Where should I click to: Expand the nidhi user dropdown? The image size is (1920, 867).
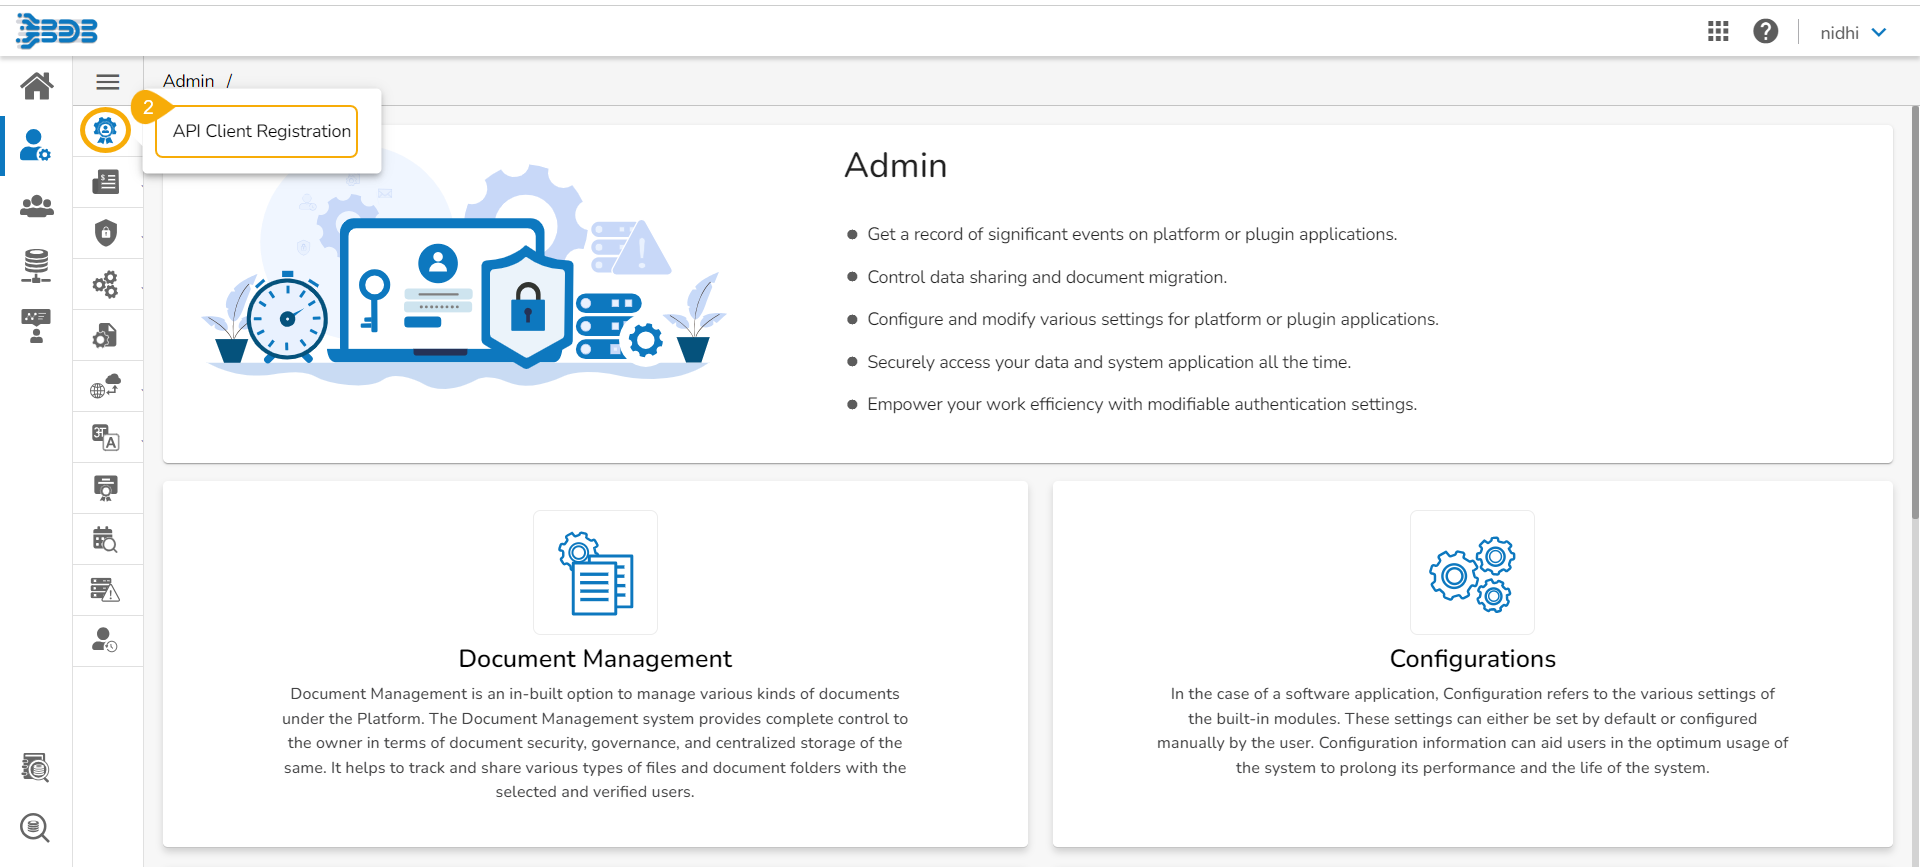[x=1853, y=33]
